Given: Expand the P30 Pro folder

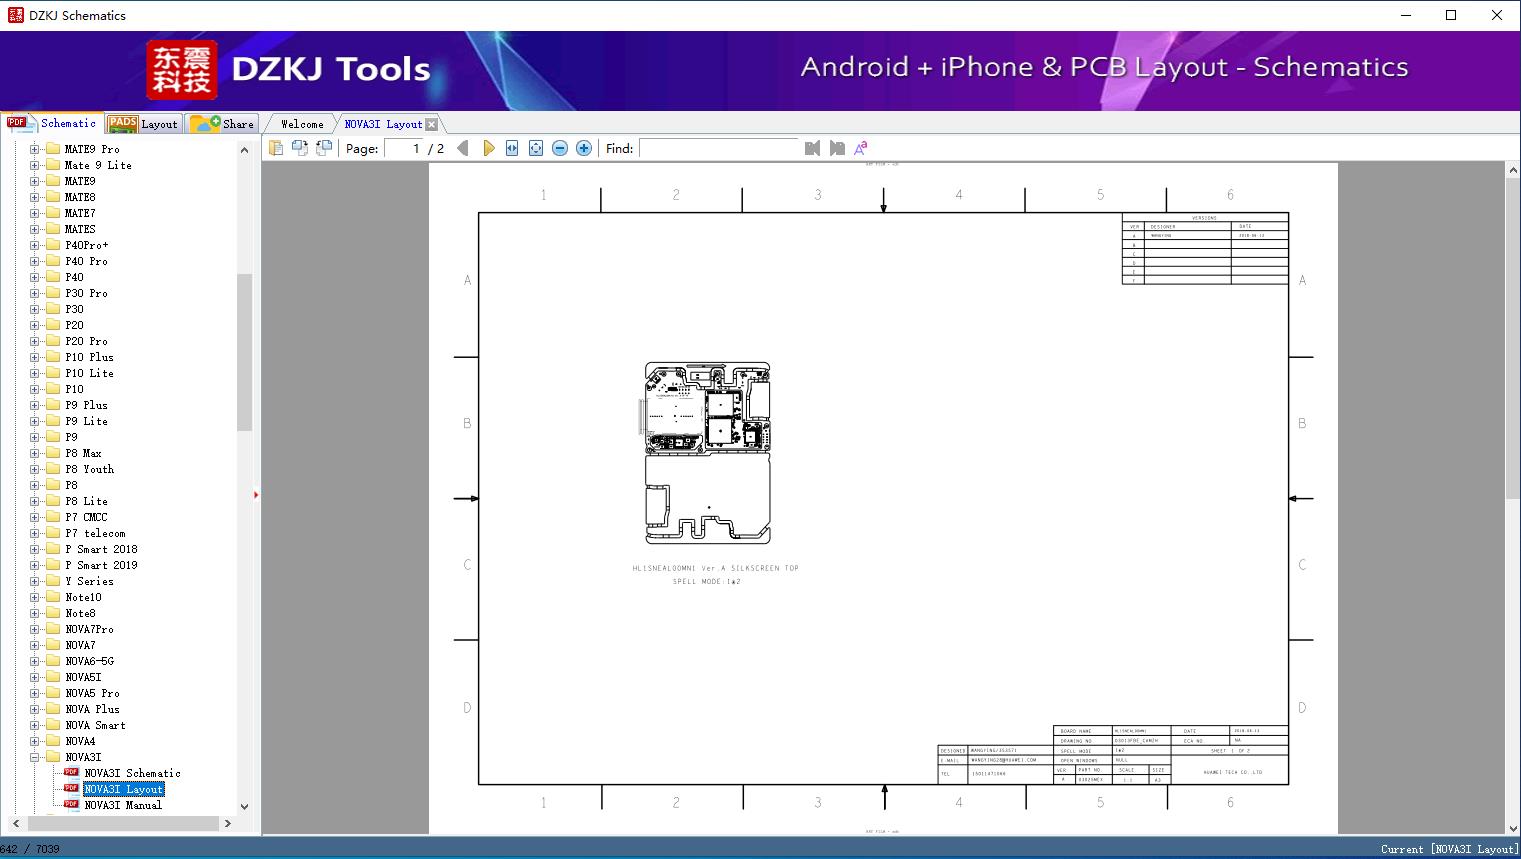Looking at the screenshot, I should [35, 293].
